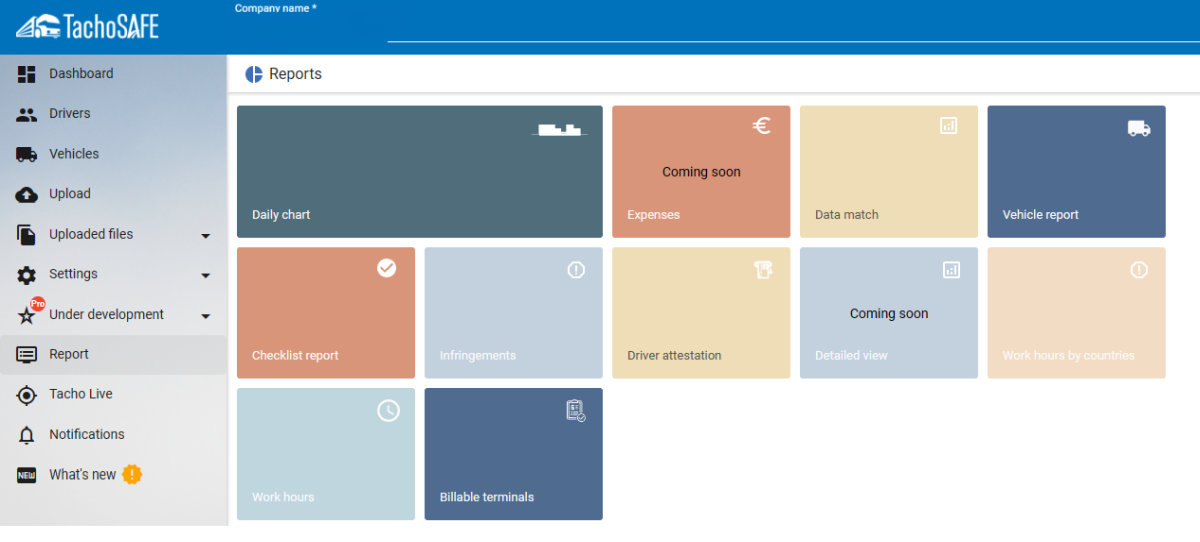Expand the Under development menu arrow
This screenshot has height=542, width=1200.
click(x=206, y=316)
